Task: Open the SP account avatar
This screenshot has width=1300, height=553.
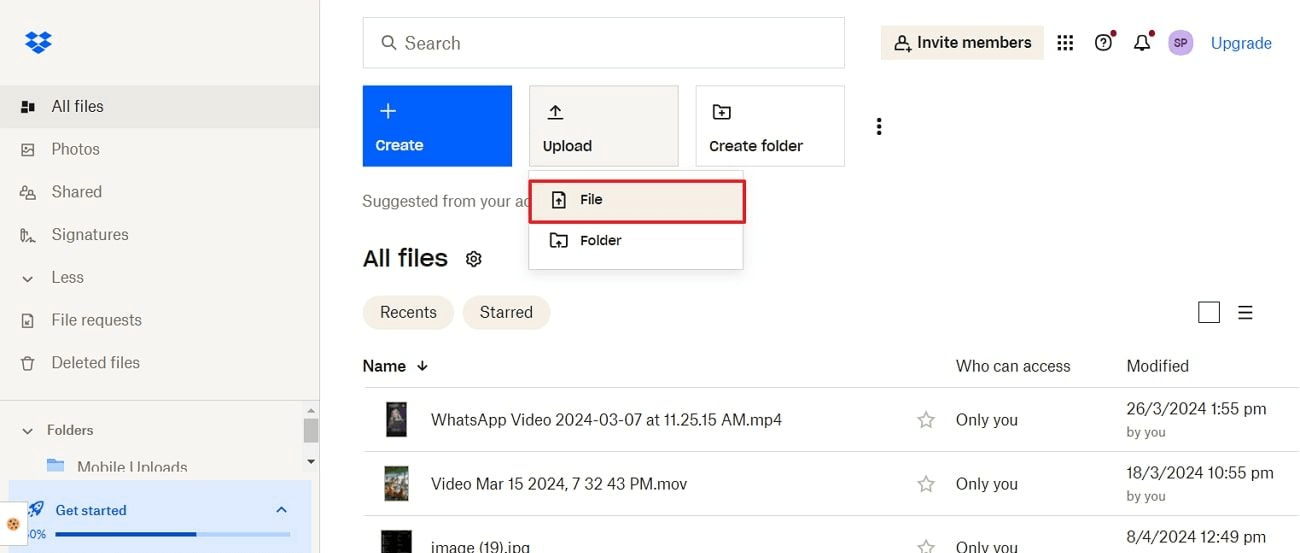Action: pos(1181,43)
